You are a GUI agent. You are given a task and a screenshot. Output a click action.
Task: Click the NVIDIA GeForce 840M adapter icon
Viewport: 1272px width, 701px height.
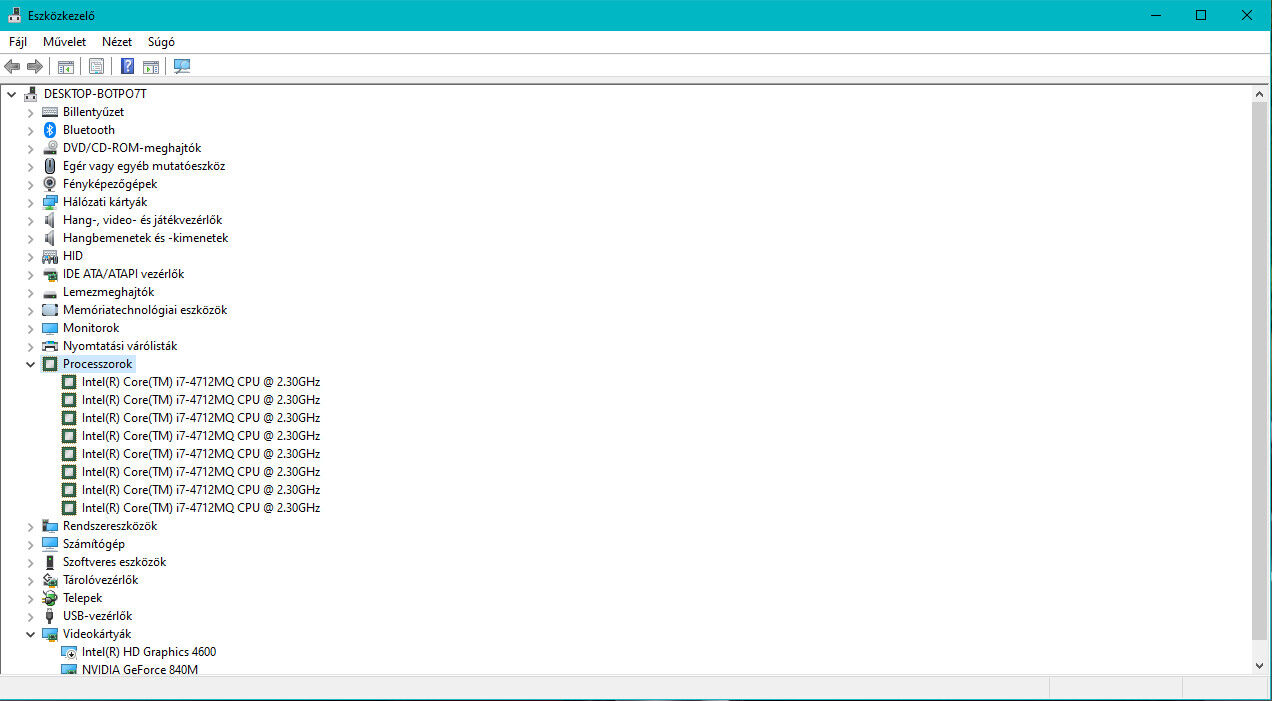click(x=69, y=670)
